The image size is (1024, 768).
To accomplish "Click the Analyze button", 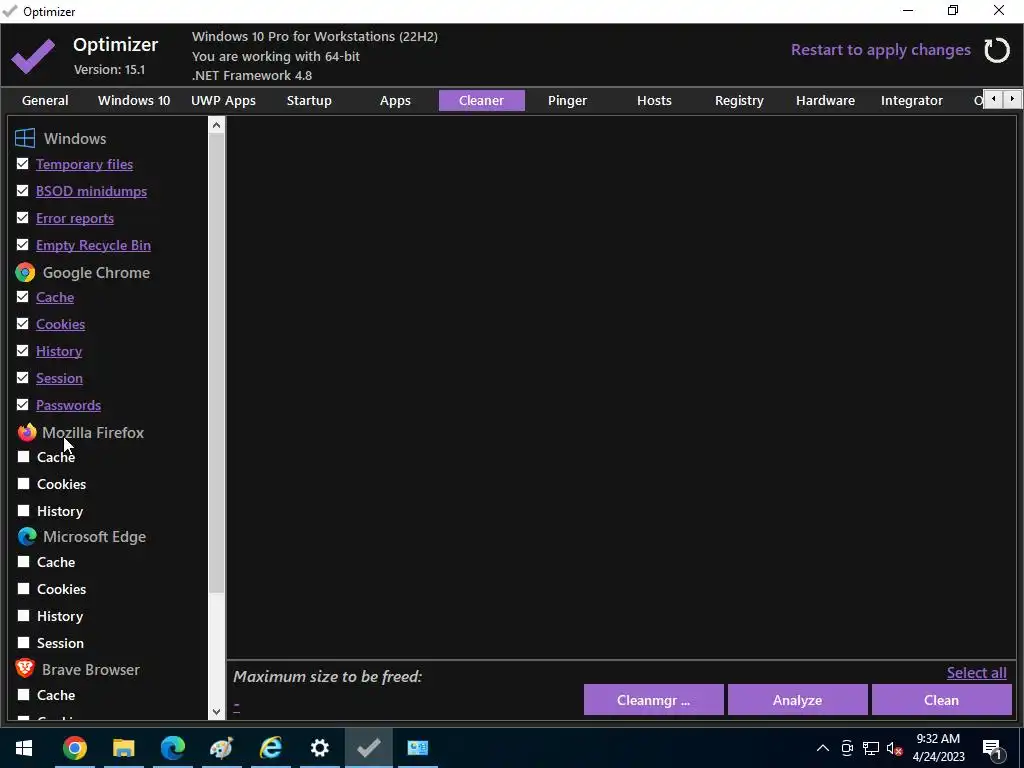I will click(797, 700).
